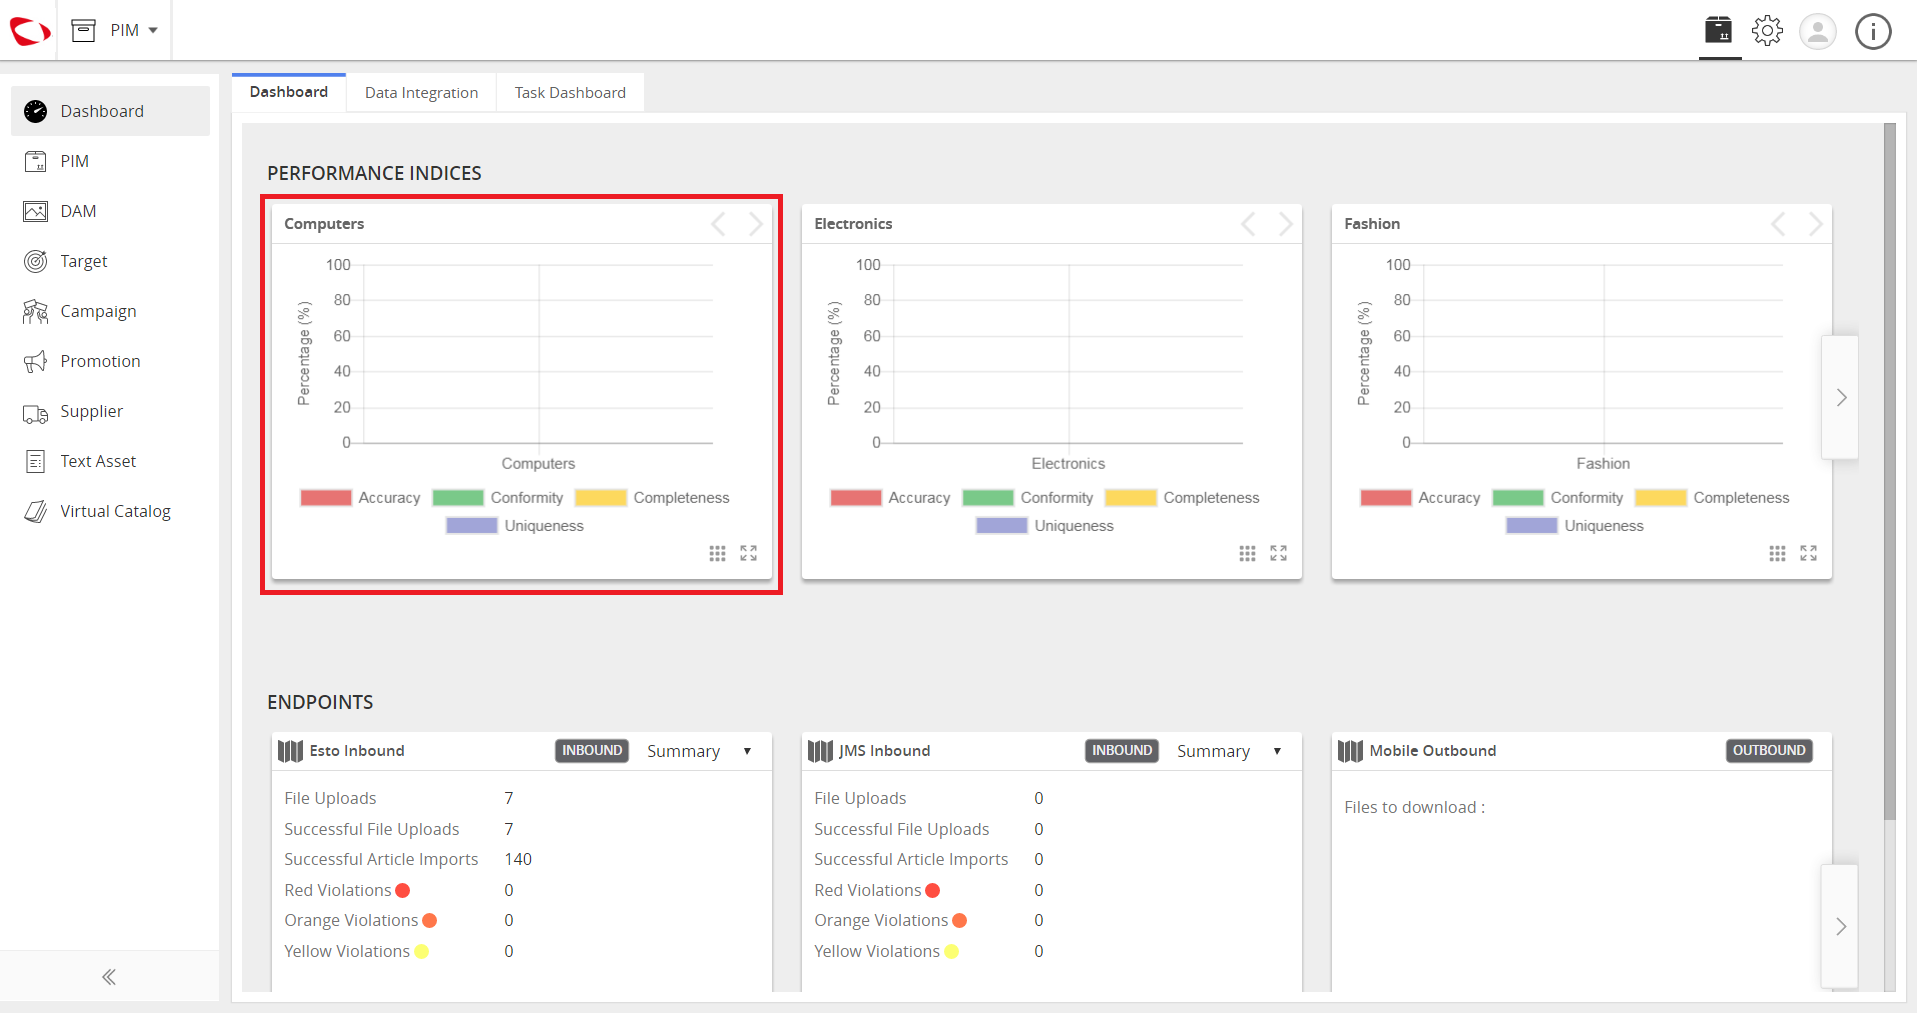The height and width of the screenshot is (1013, 1917).
Task: Open Summary dropdown on Esto Inbound
Action: click(699, 751)
